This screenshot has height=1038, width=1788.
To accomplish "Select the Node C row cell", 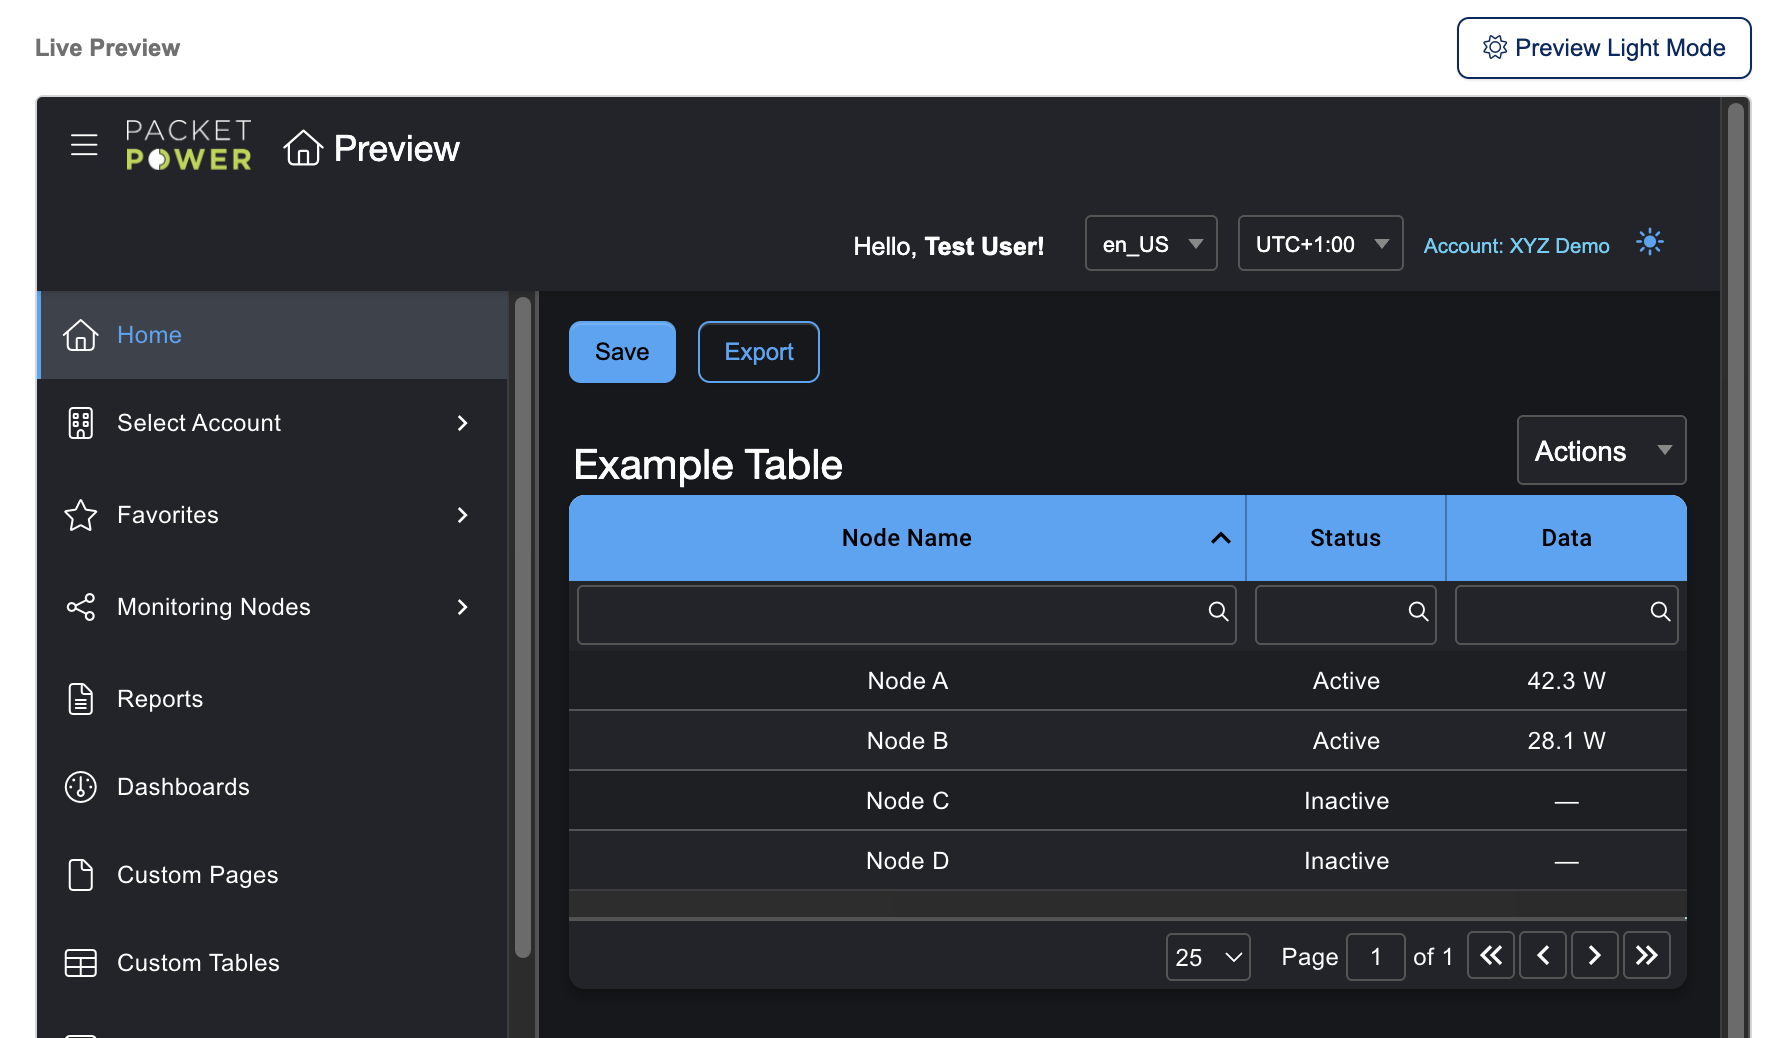I will 907,801.
